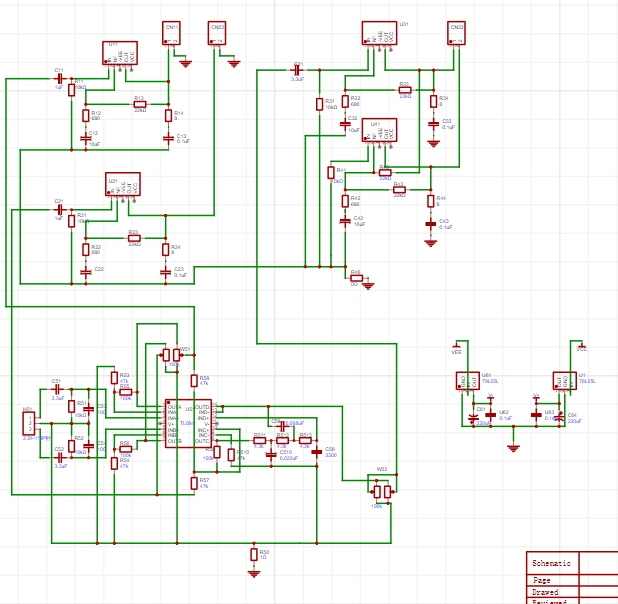This screenshot has width=618, height=604.
Task: Select resistor R31 10kΩ symbol
Action: (320, 104)
